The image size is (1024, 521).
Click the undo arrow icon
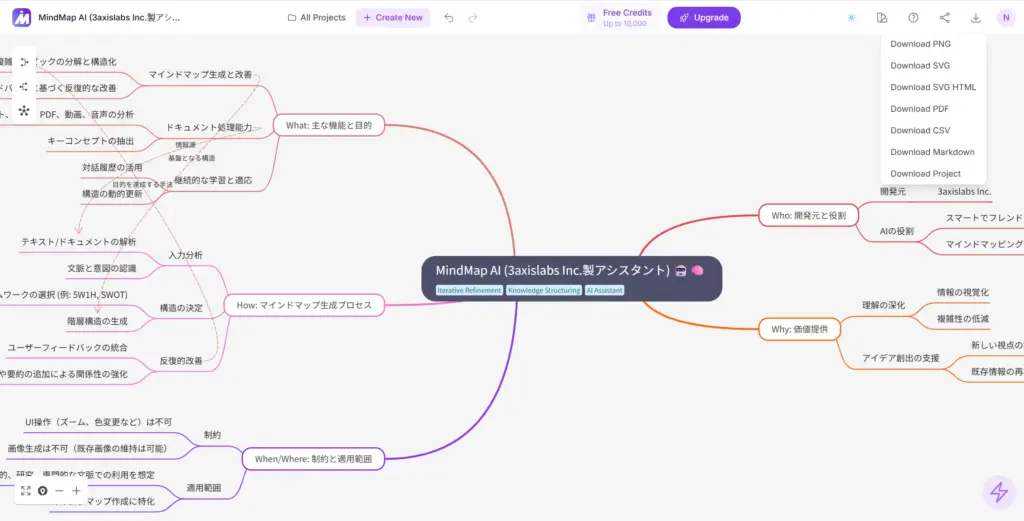click(x=449, y=18)
